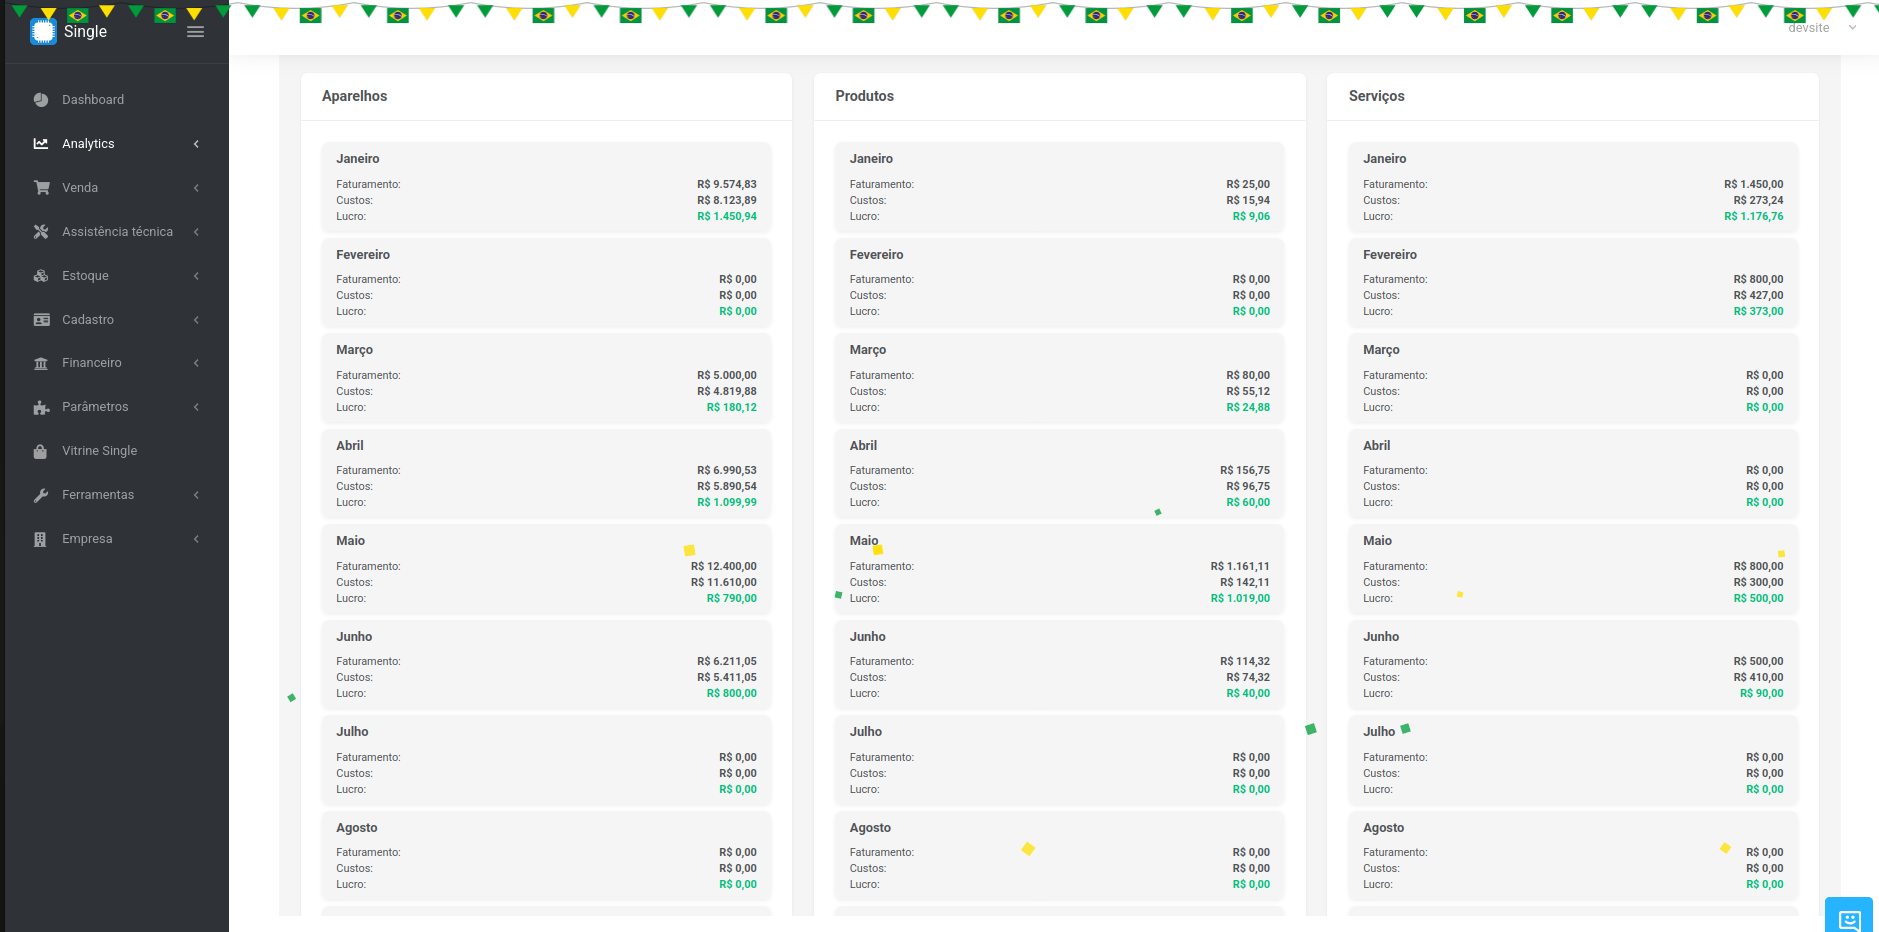Screen dimensions: 1879x932
Task: Select Produtos Maio lucro R$ 1.019,00
Action: 1240,599
